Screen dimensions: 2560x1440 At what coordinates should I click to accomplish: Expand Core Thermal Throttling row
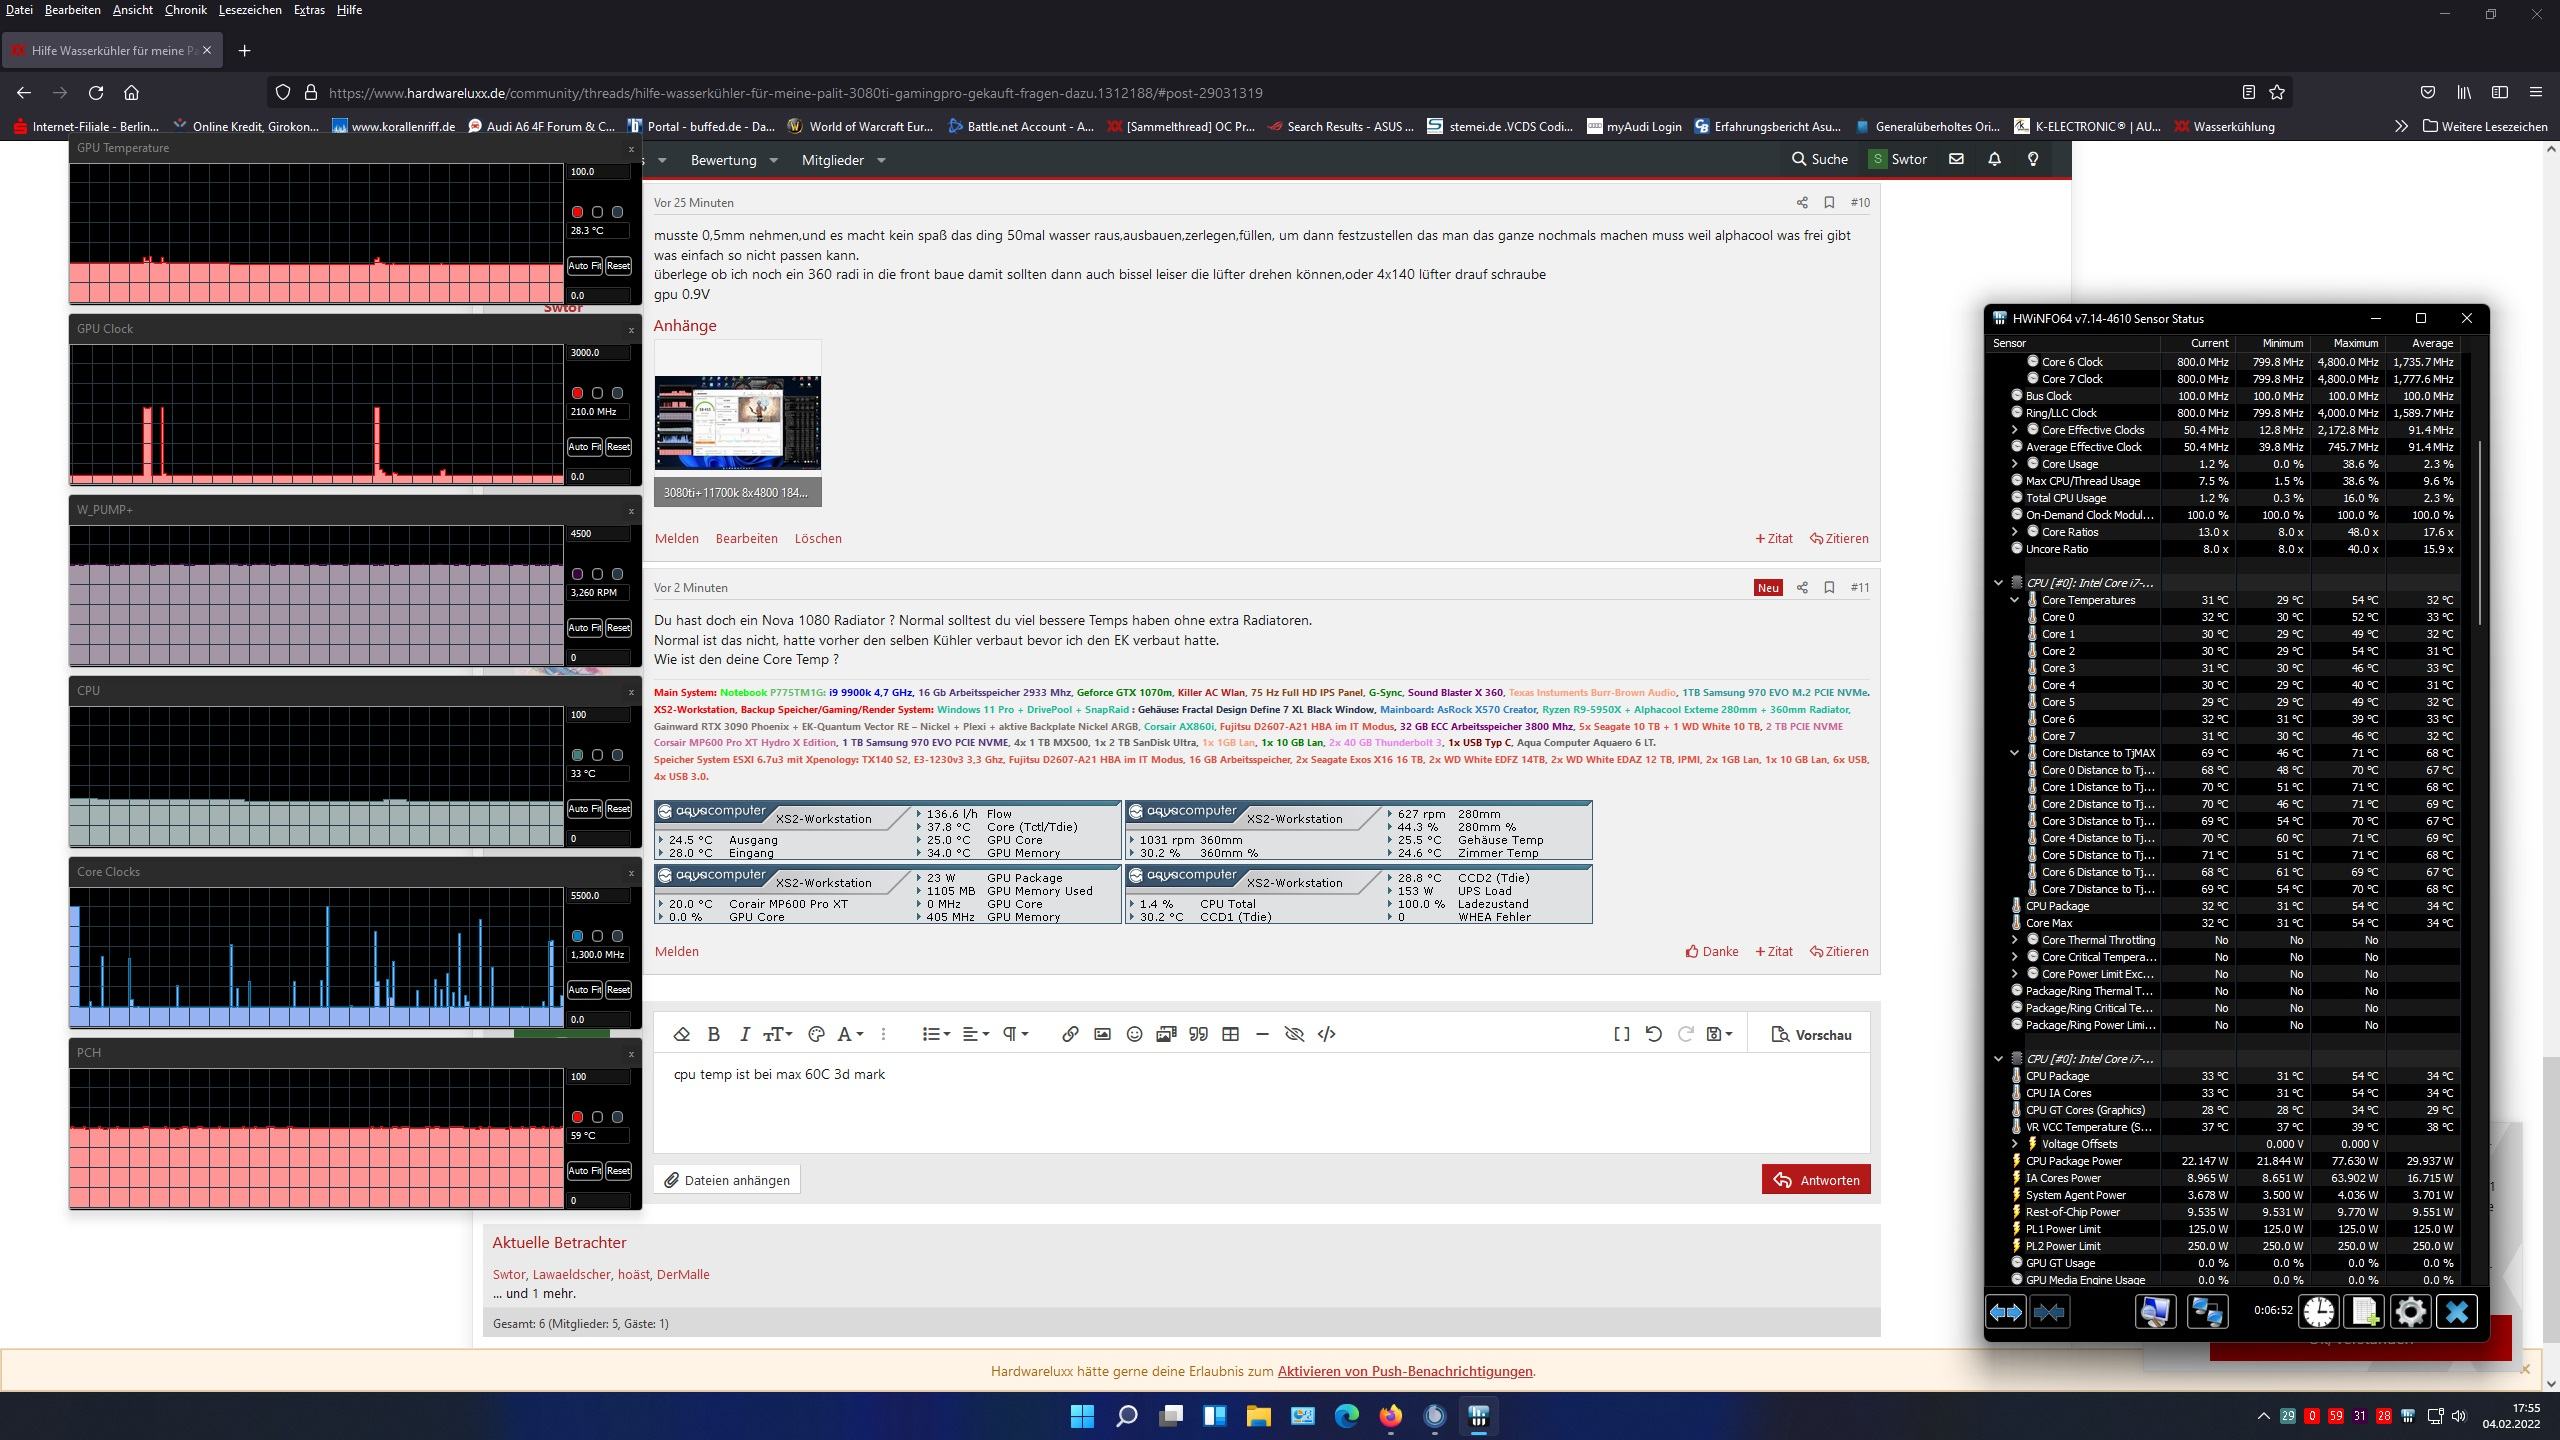pyautogui.click(x=2014, y=940)
